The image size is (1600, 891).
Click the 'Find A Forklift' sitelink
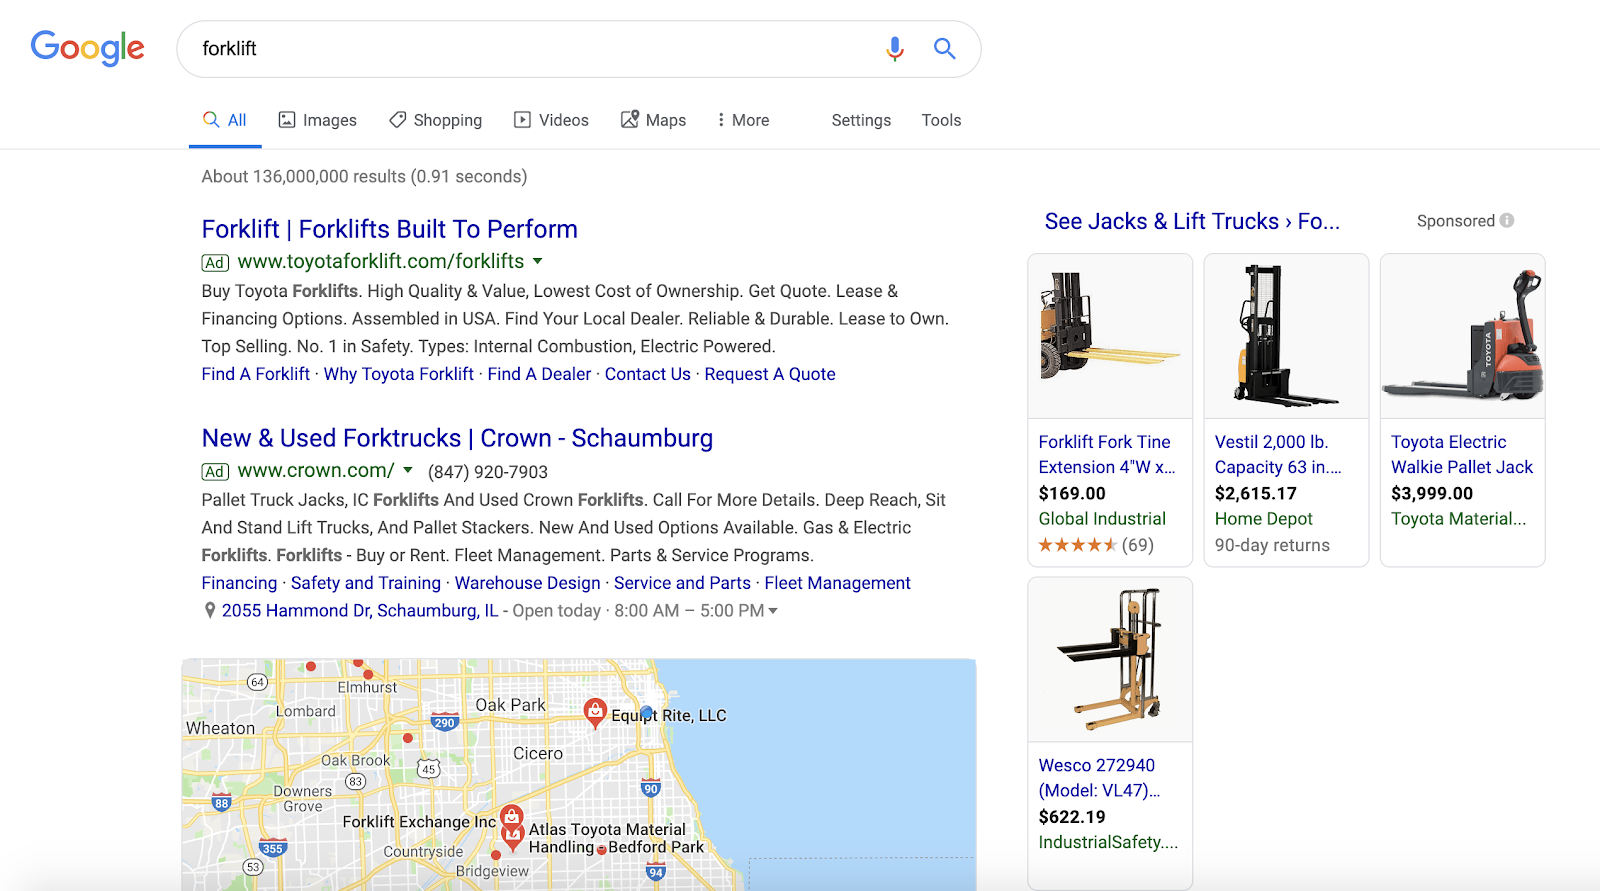(x=256, y=374)
